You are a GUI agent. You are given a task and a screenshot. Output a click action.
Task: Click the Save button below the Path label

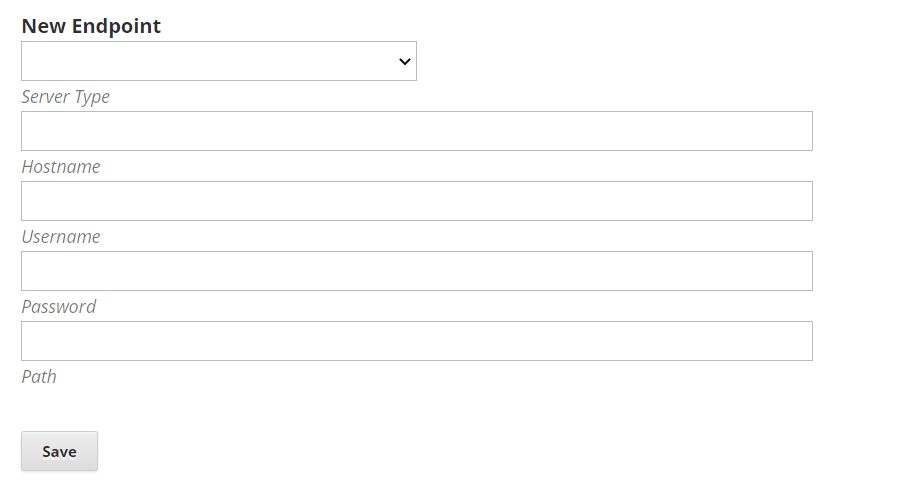coord(59,451)
